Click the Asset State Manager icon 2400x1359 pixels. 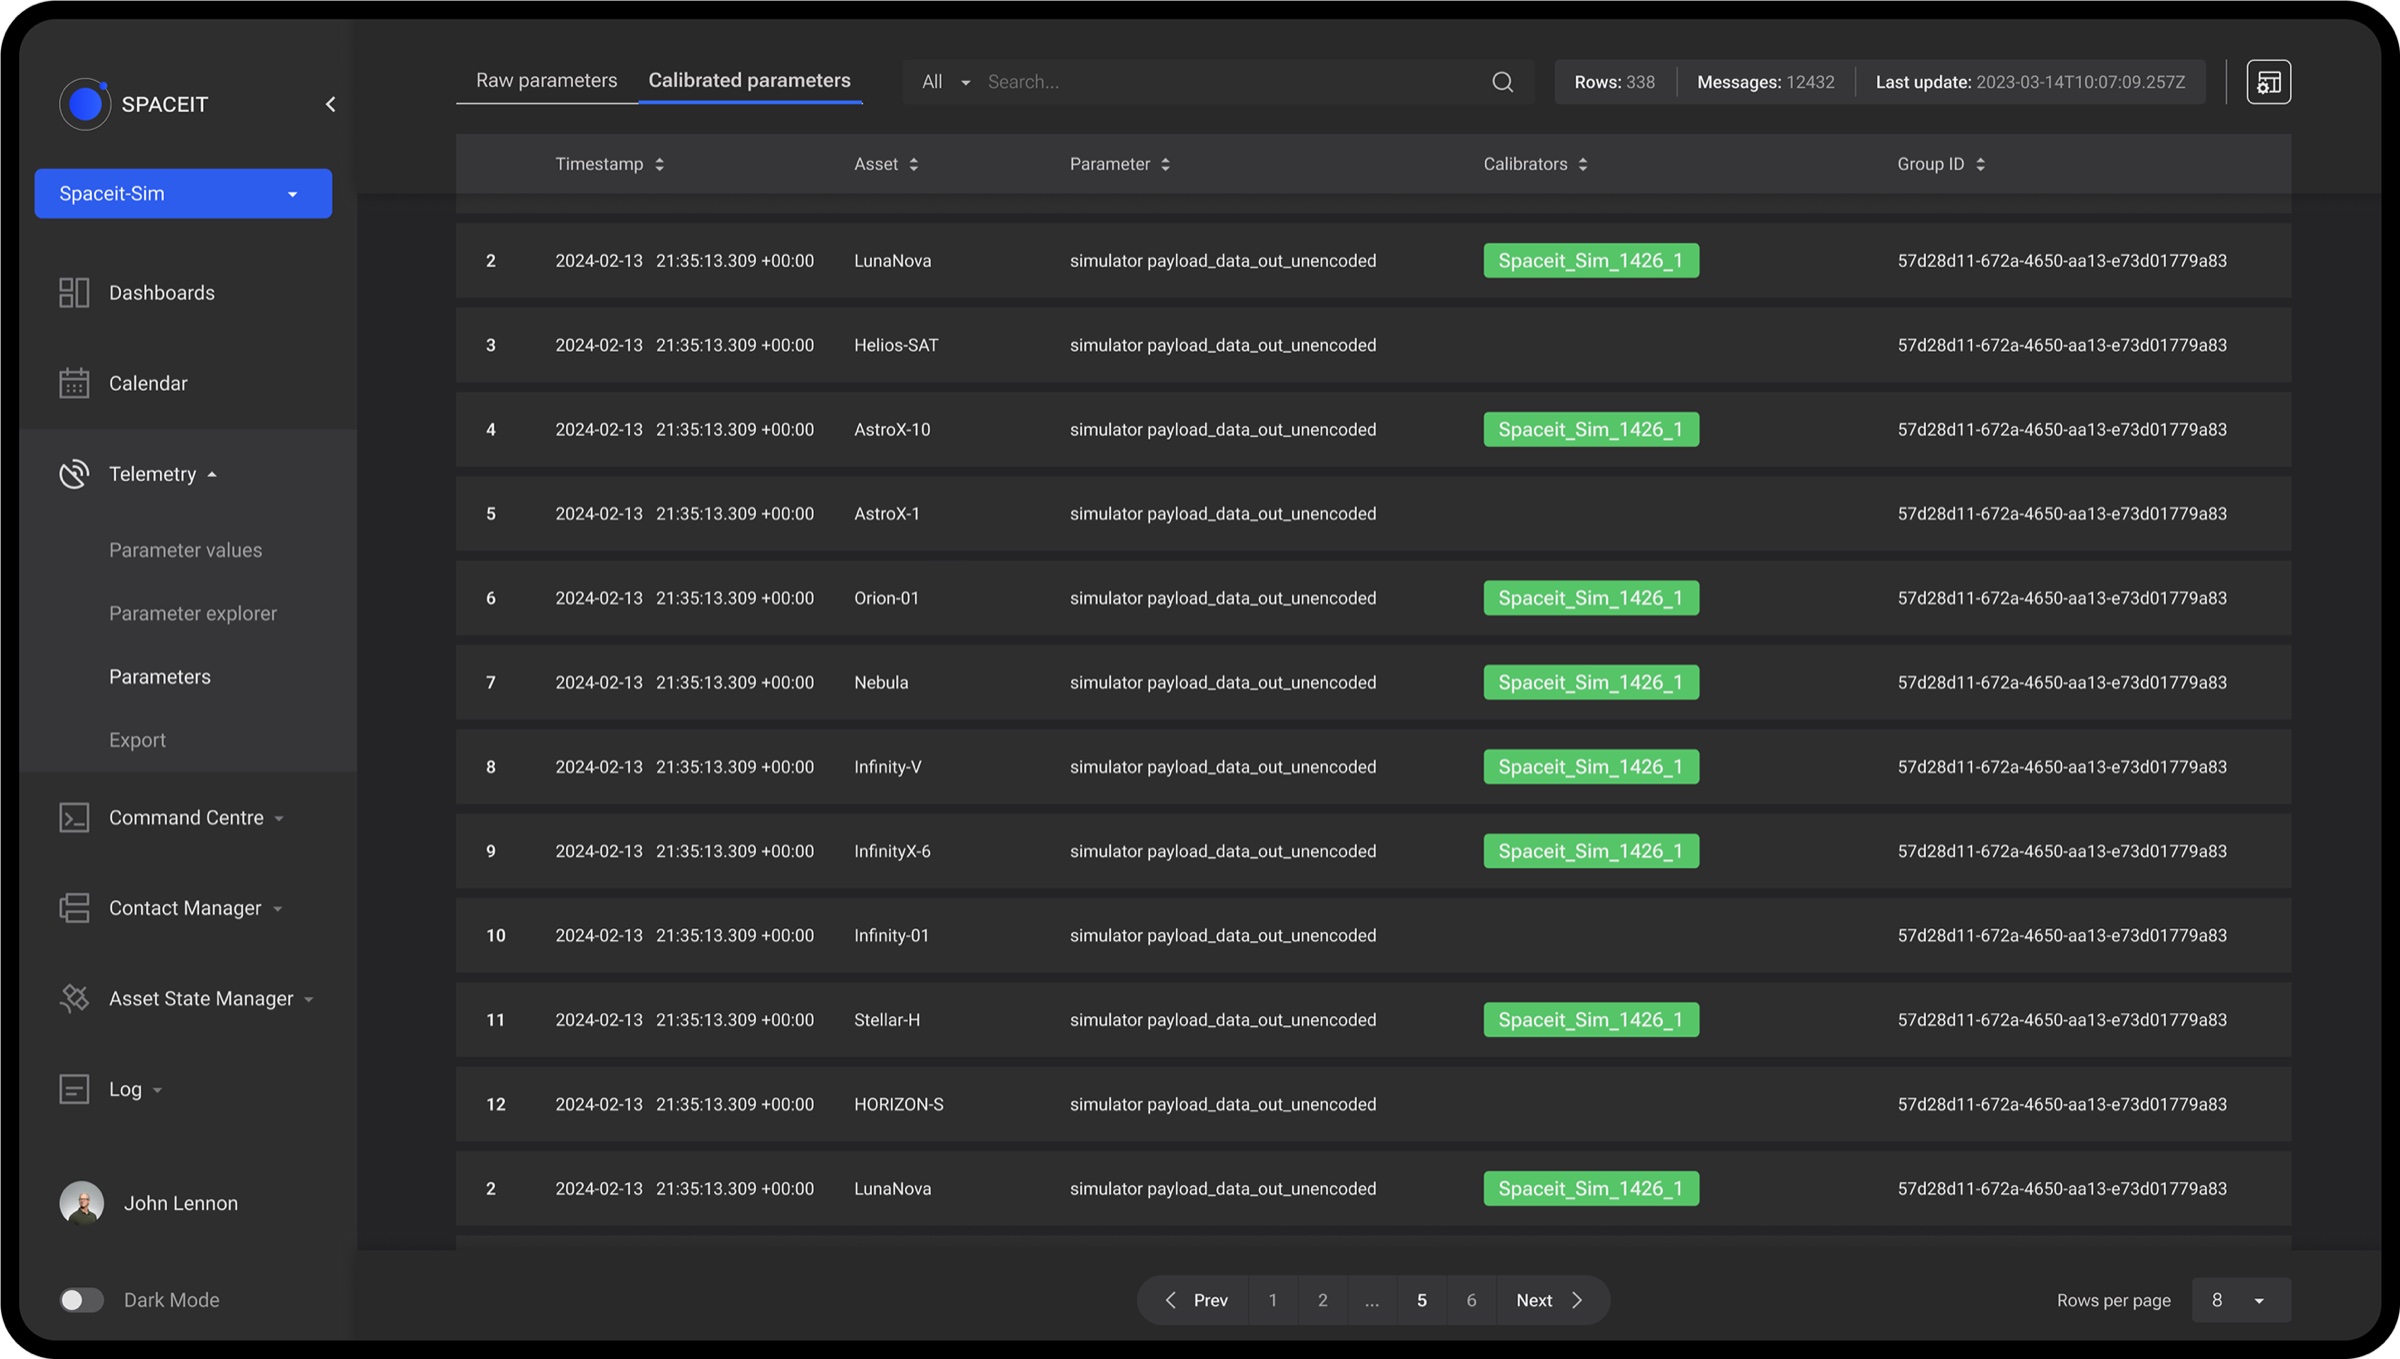[74, 998]
